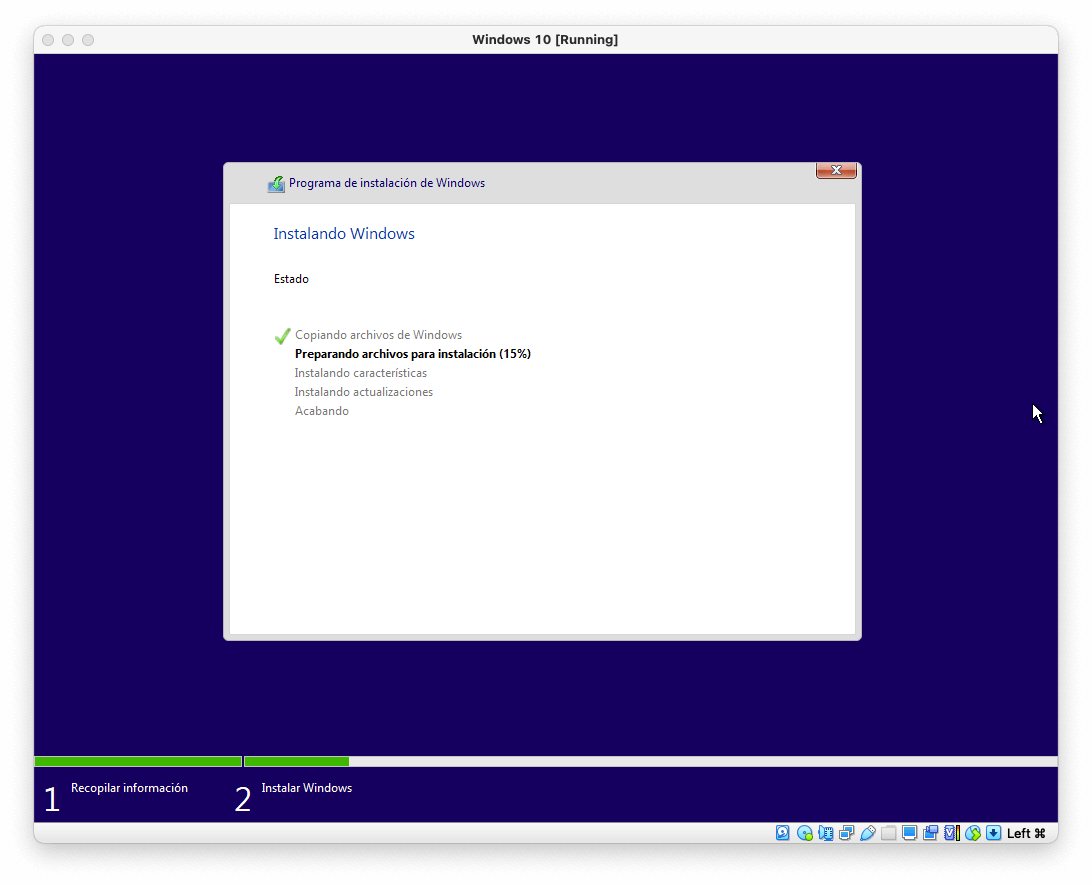Image resolution: width=1092 pixels, height=885 pixels.
Task: Select the audio status indicator
Action: [x=825, y=832]
